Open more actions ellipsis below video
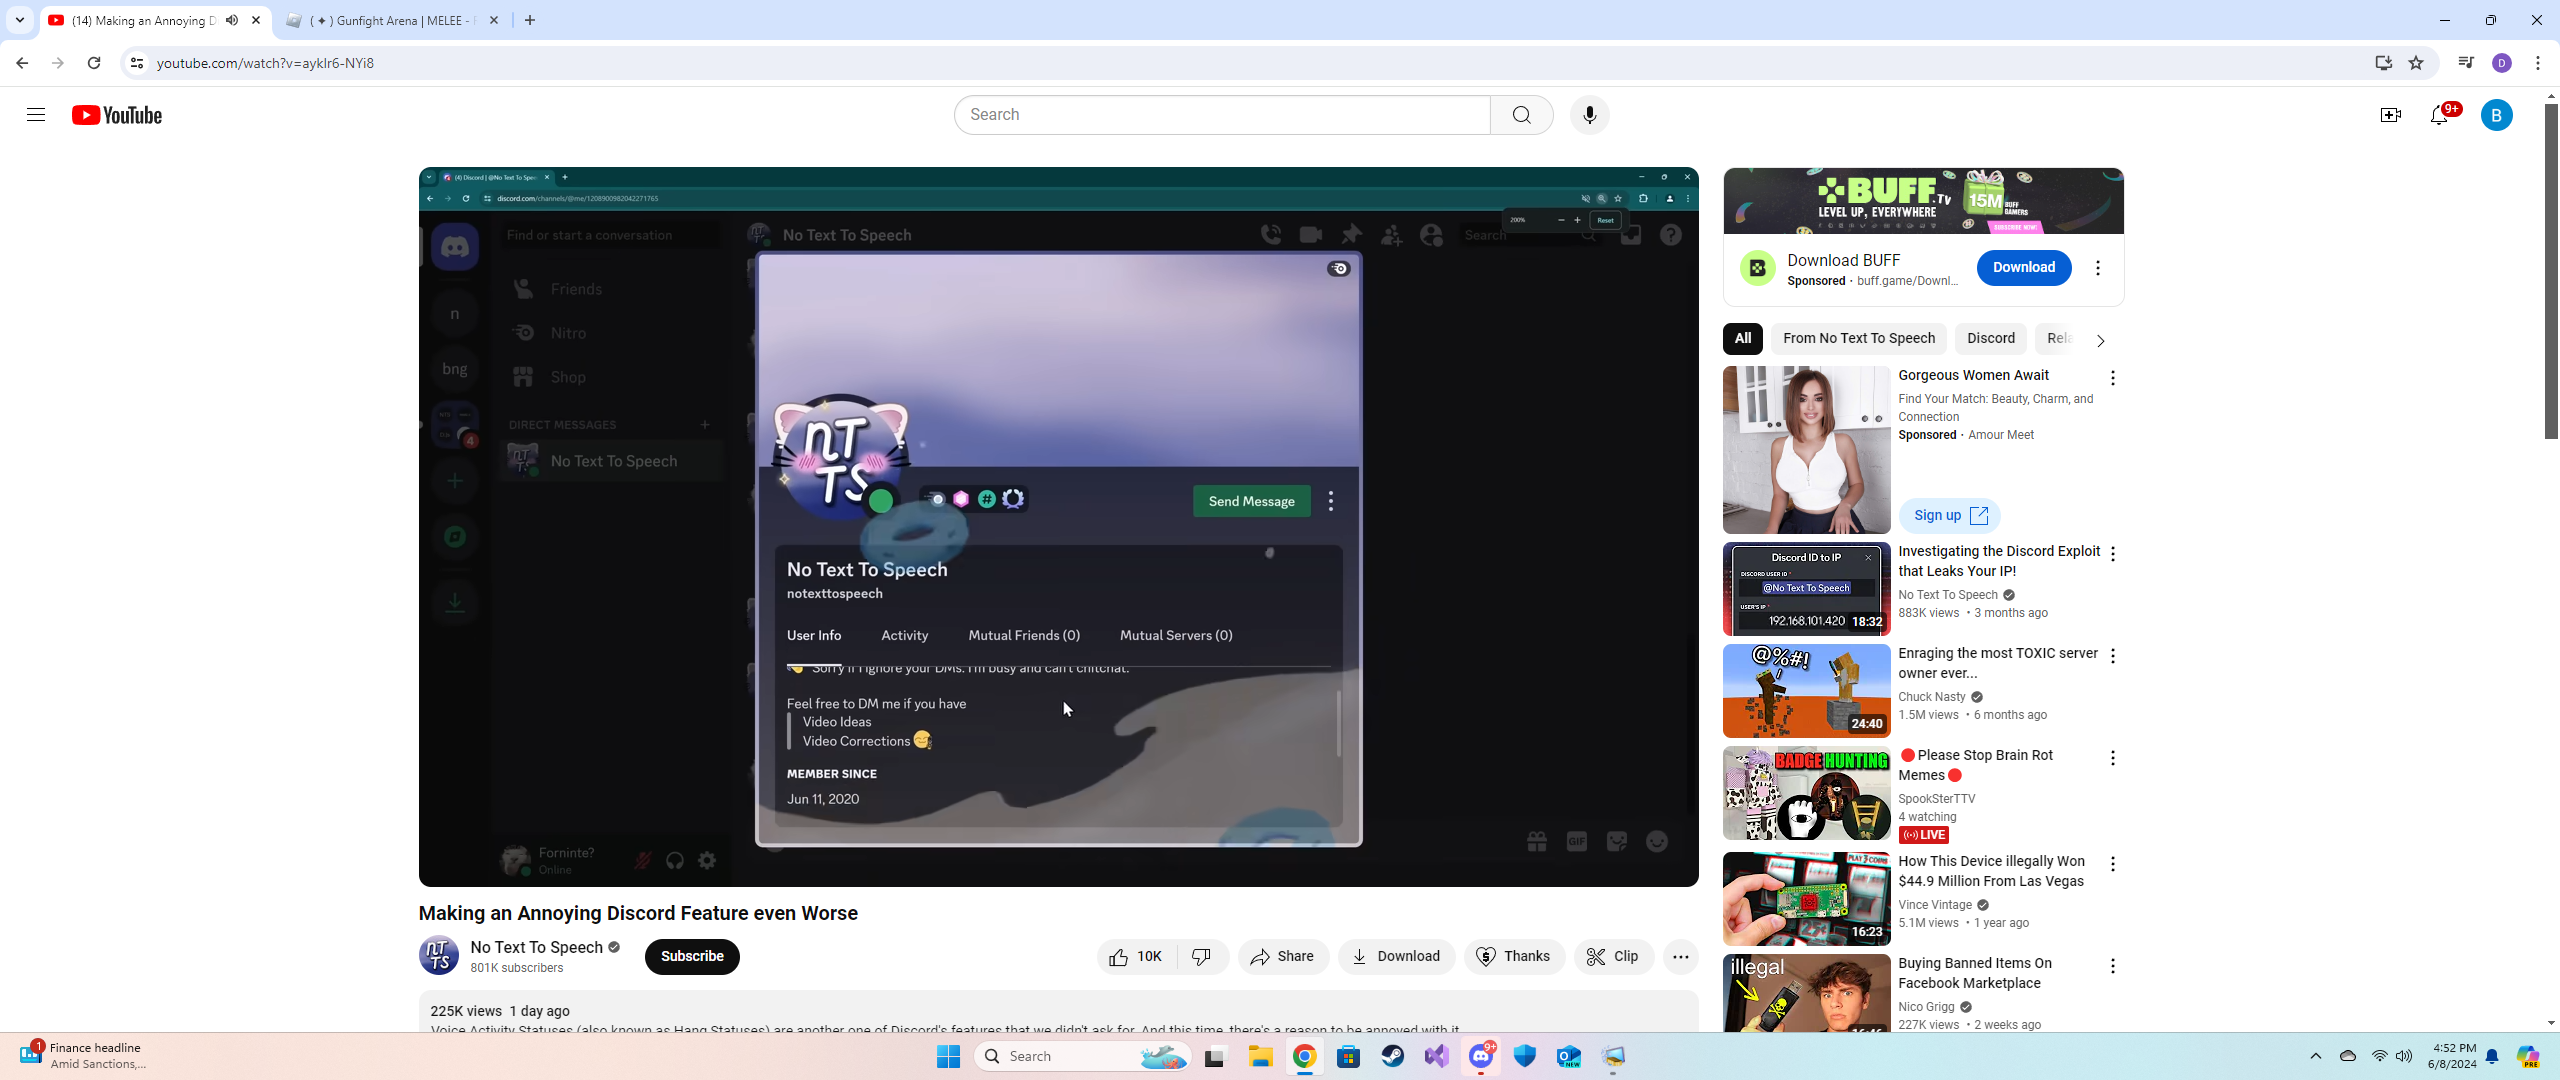The image size is (2560, 1080). click(x=1681, y=957)
